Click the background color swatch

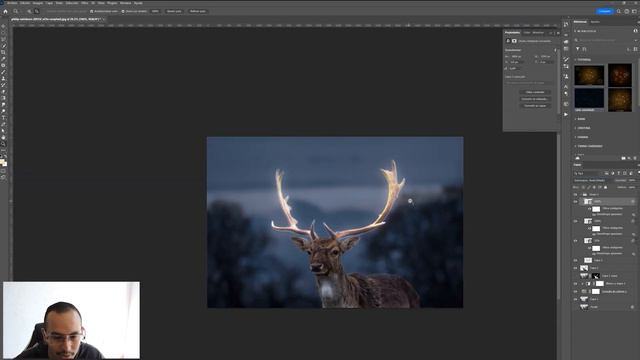tap(5, 164)
